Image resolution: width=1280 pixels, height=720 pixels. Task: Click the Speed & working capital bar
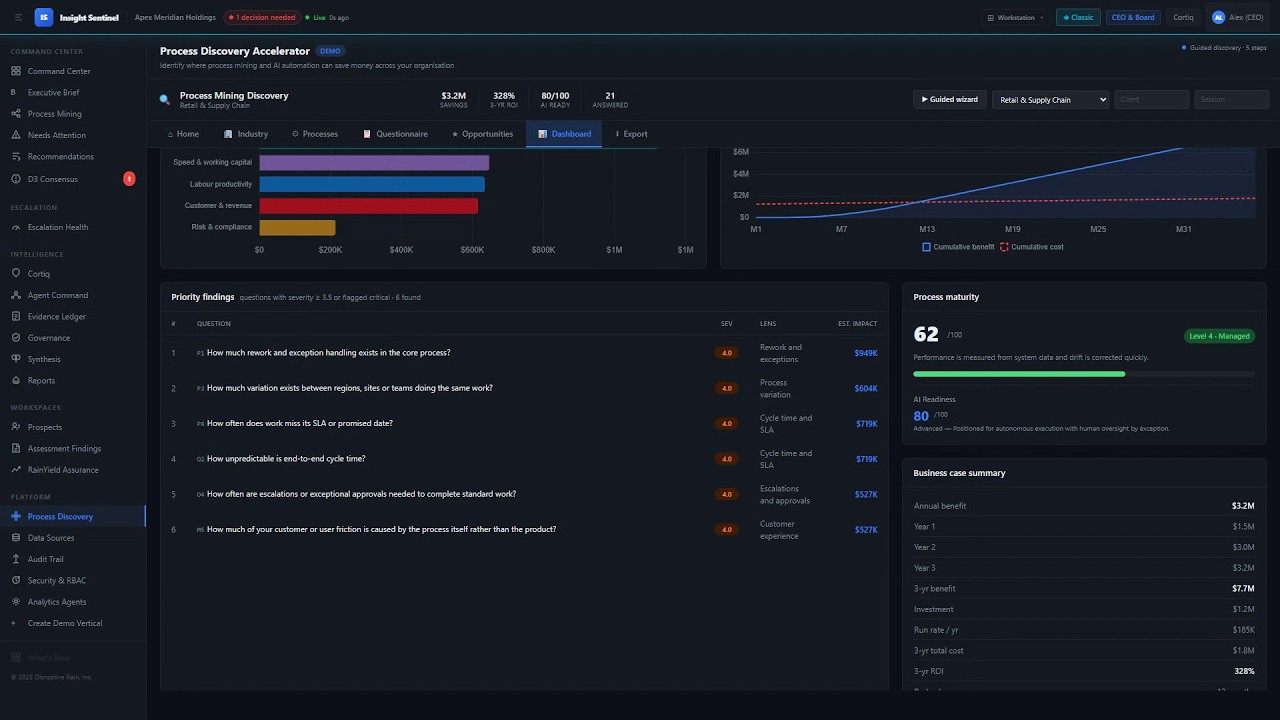coord(374,162)
